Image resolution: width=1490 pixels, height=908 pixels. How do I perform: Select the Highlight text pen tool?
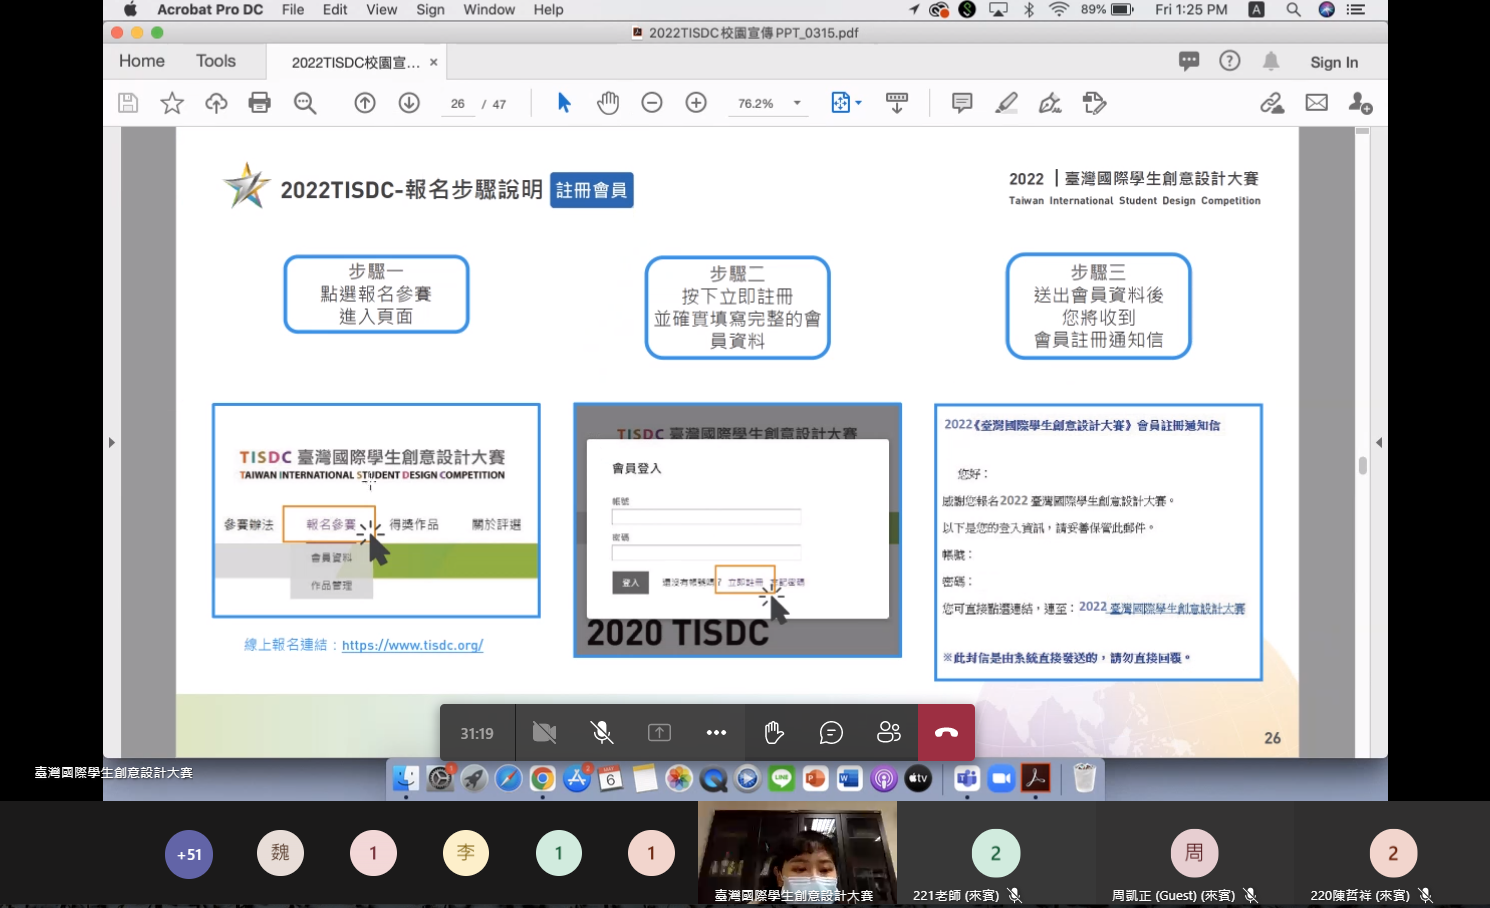(x=1006, y=103)
